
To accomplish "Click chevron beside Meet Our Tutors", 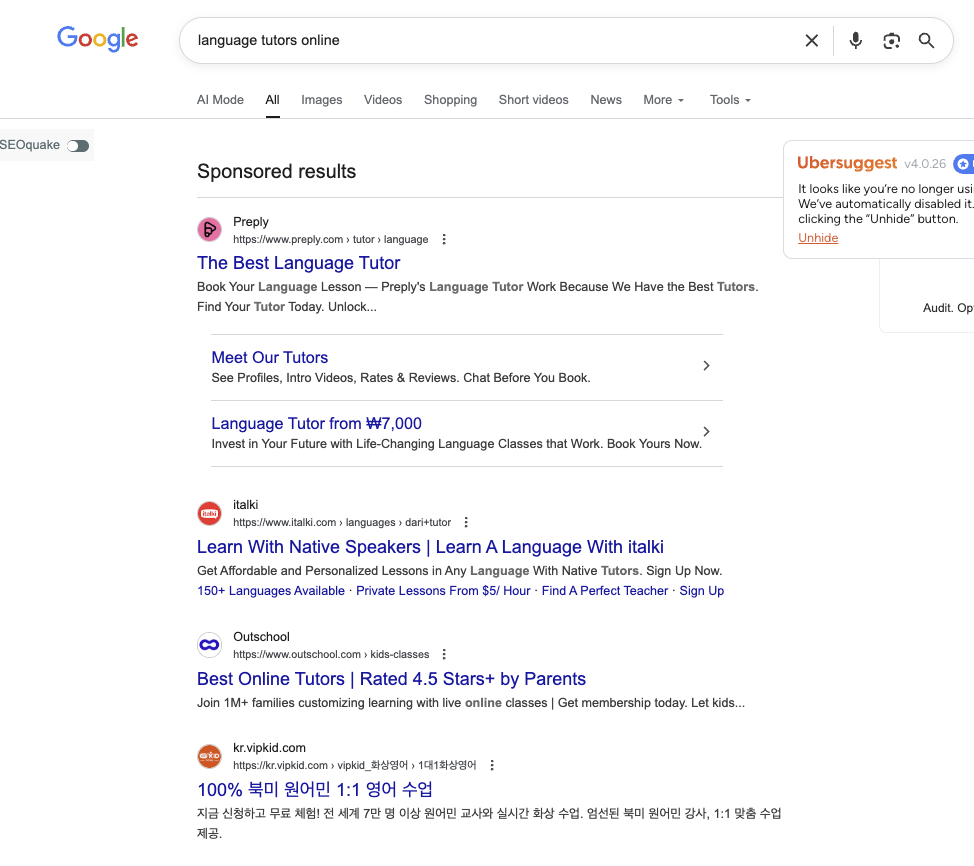I will tap(706, 366).
